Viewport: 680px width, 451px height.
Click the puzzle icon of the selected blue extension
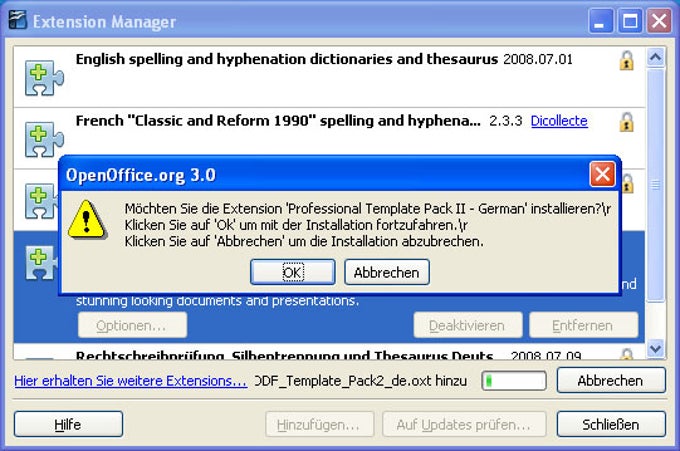(42, 263)
